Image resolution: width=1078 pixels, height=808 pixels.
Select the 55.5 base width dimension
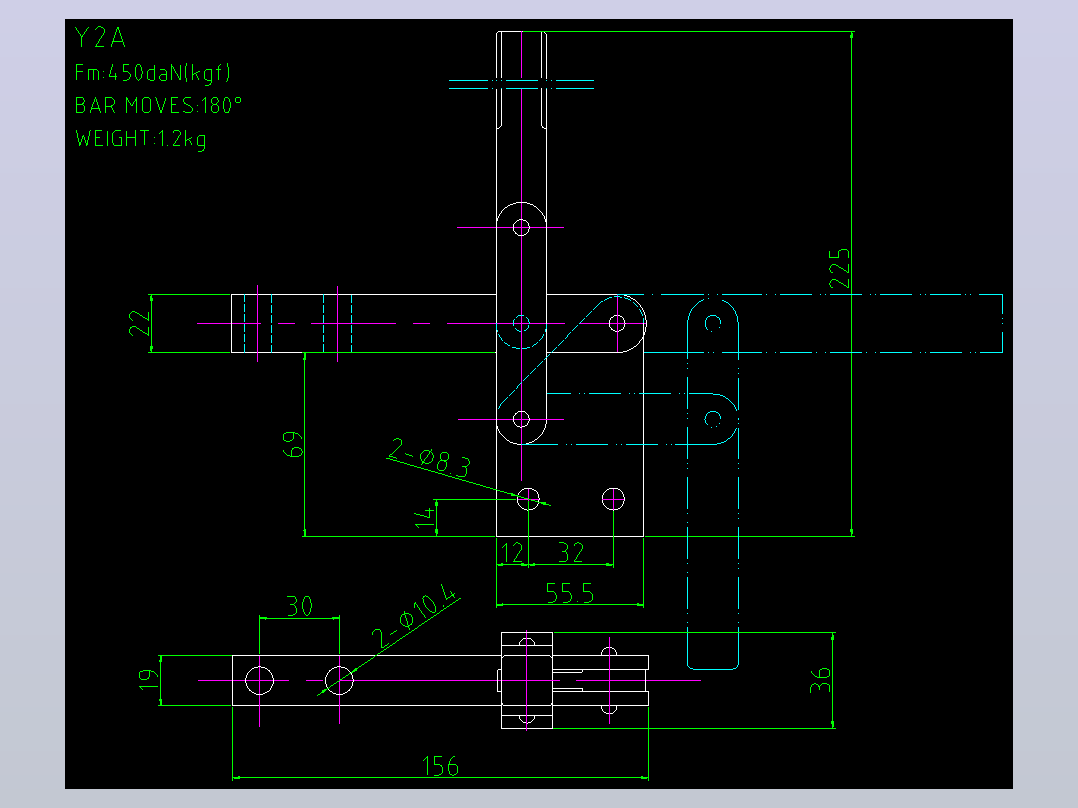[x=569, y=593]
